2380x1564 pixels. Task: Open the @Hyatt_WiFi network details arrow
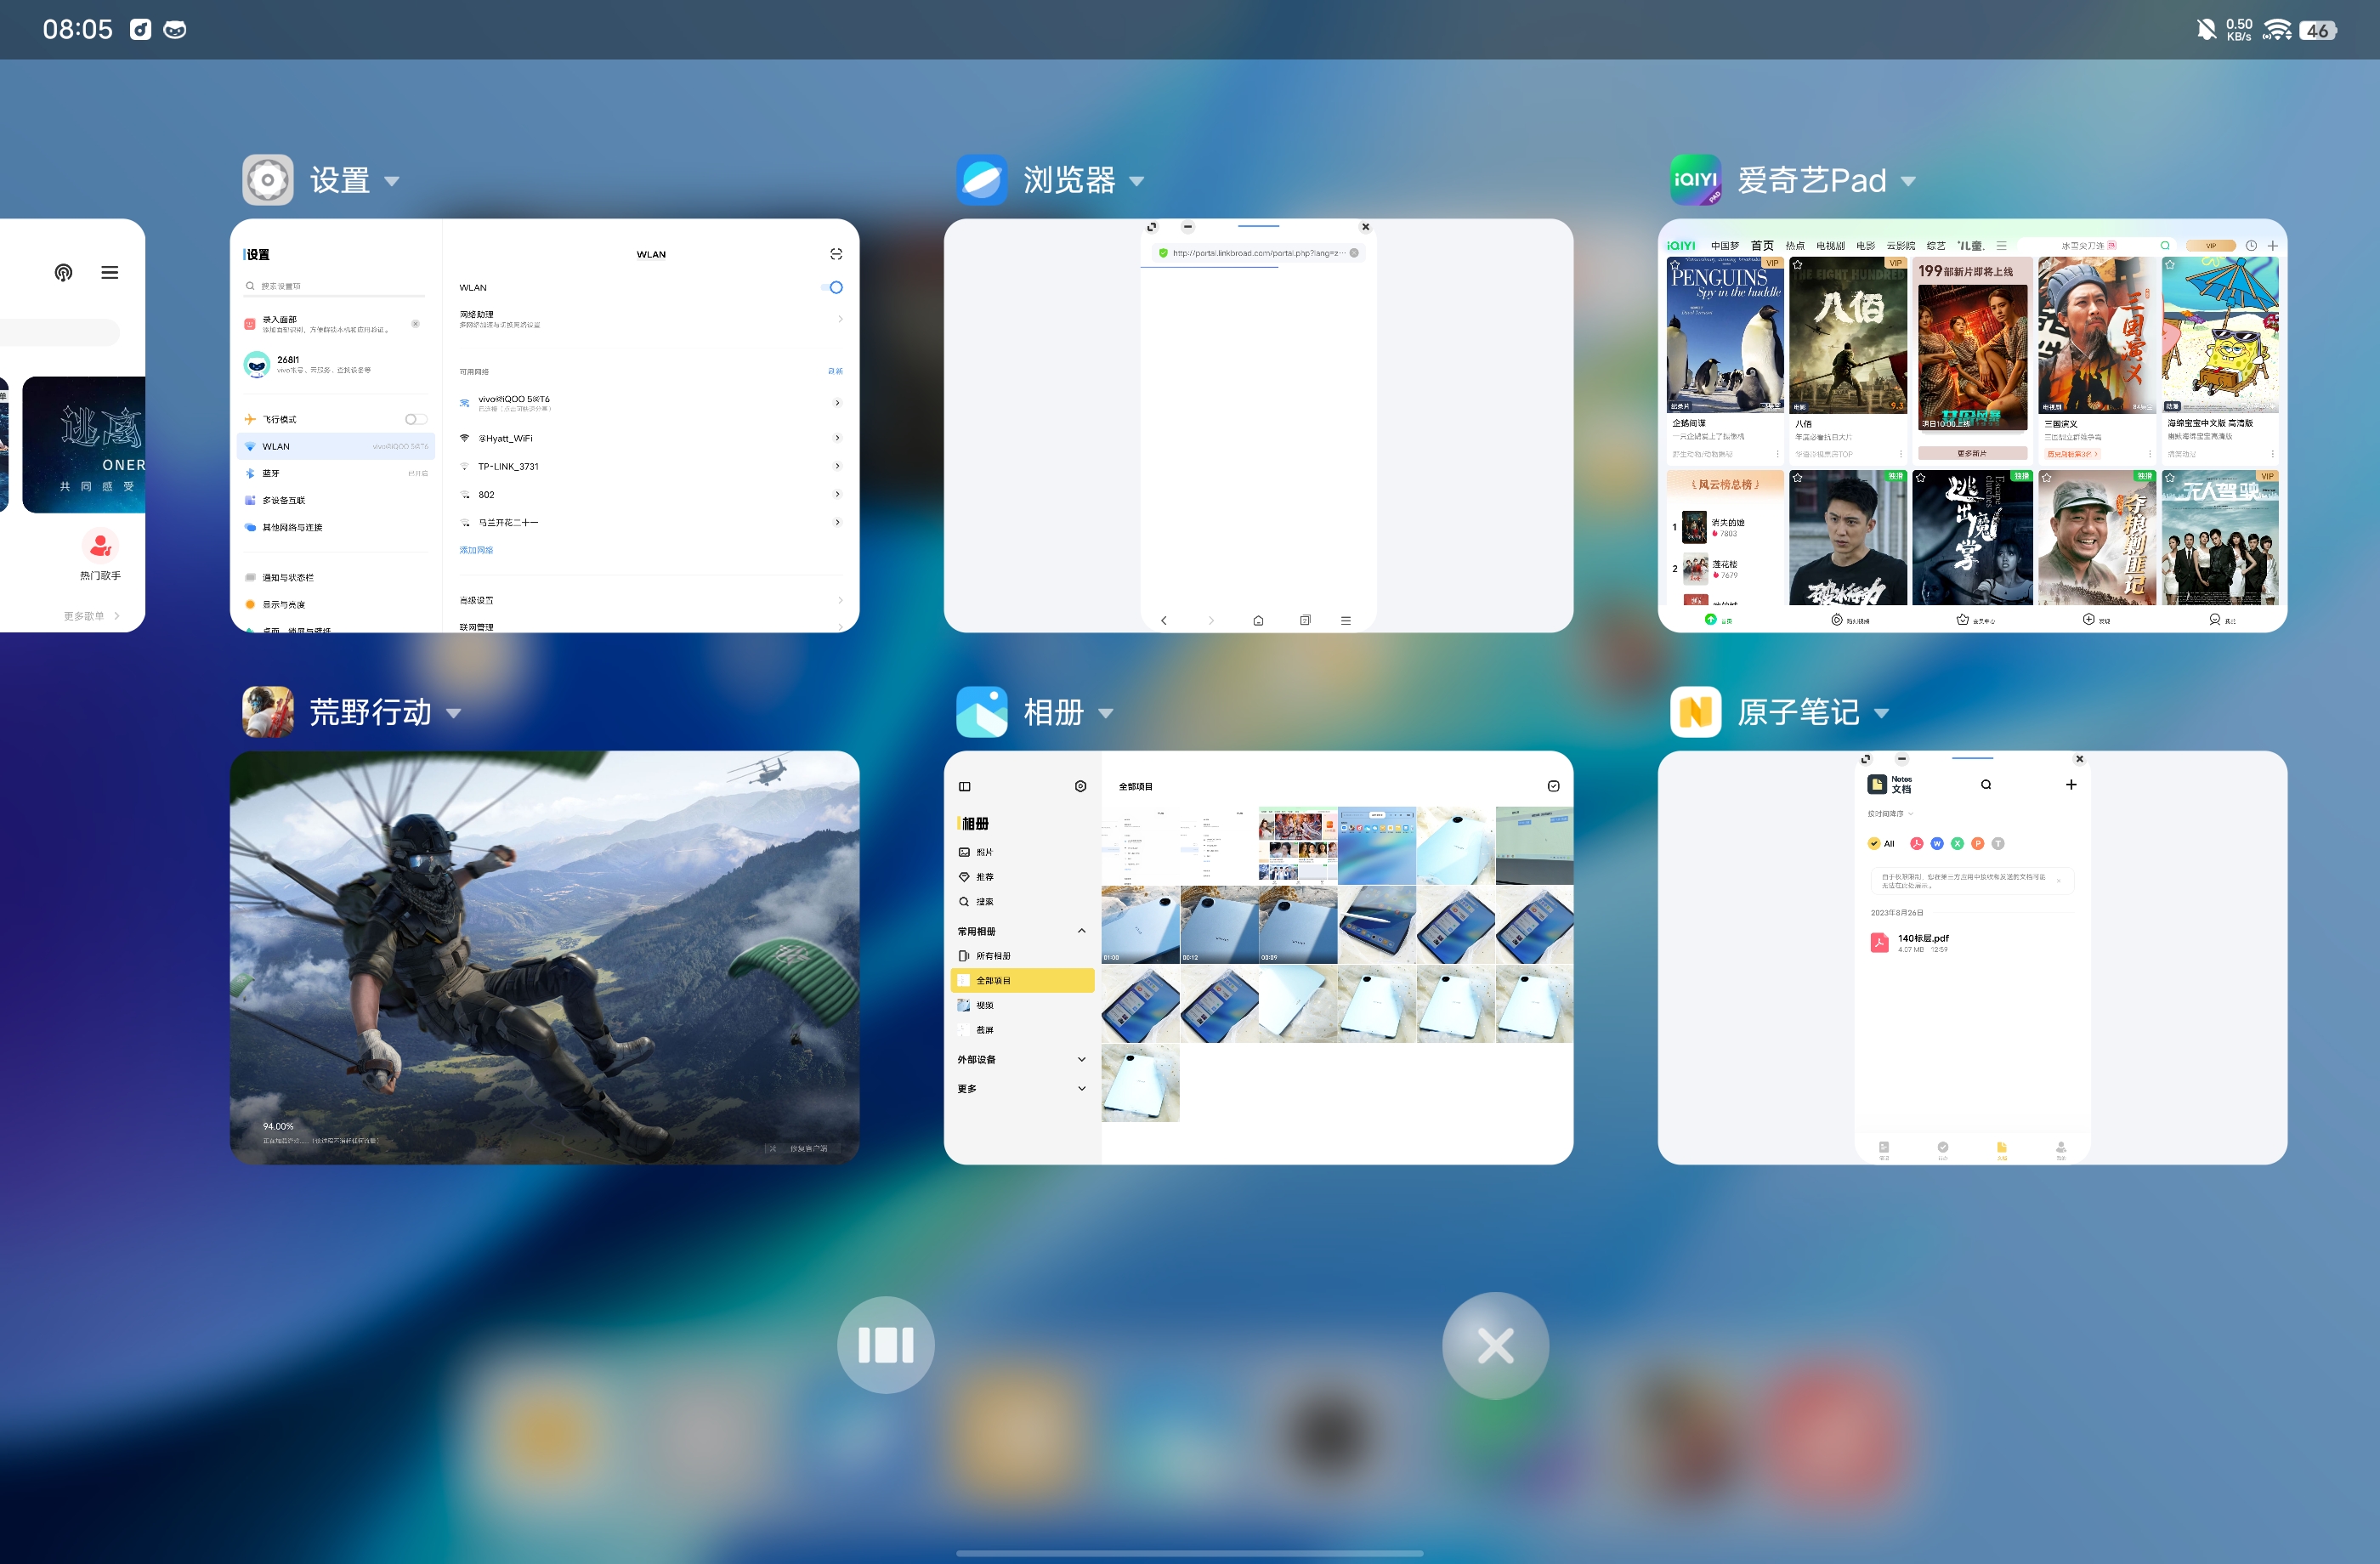[x=837, y=438]
